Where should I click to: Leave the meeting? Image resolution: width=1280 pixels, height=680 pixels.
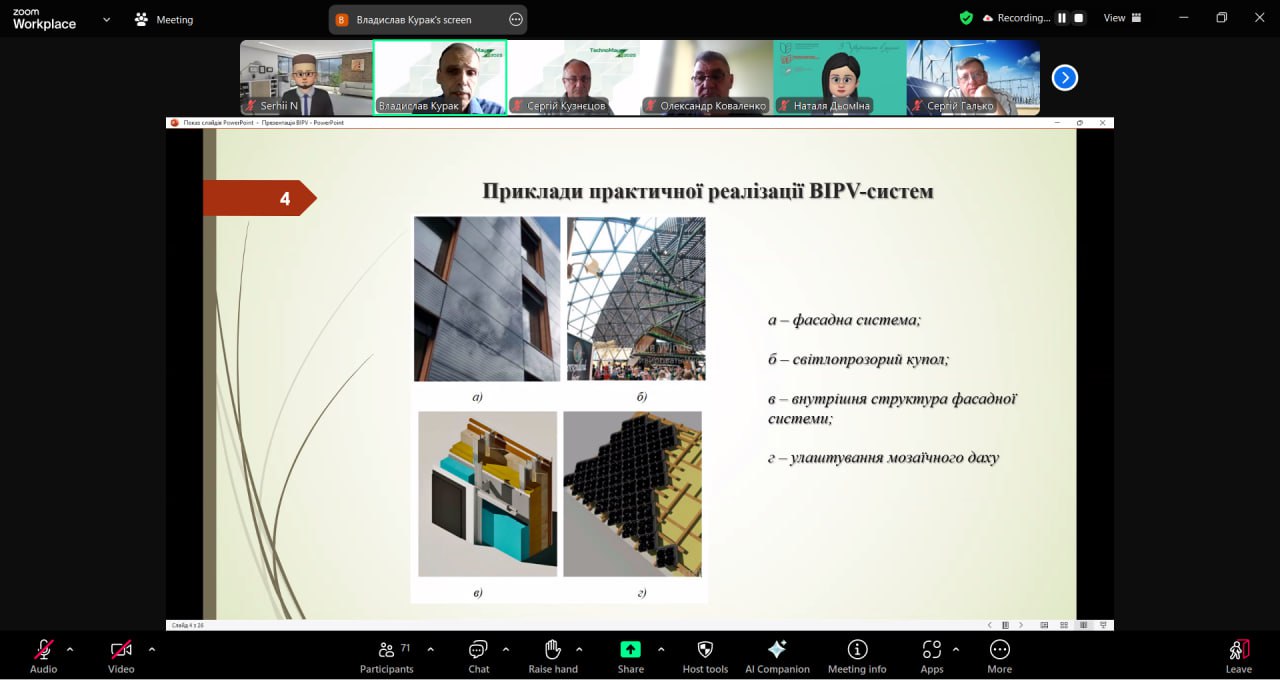tap(1238, 655)
